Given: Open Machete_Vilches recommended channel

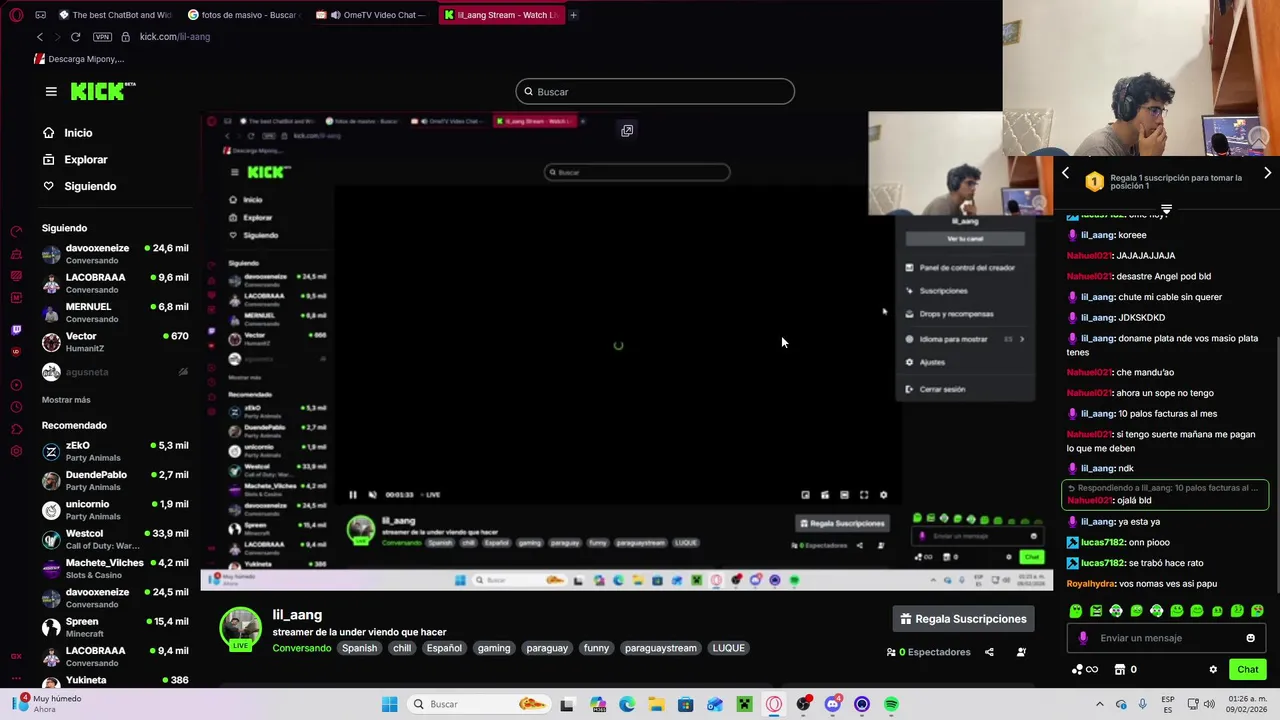Looking at the screenshot, I should click(x=115, y=568).
